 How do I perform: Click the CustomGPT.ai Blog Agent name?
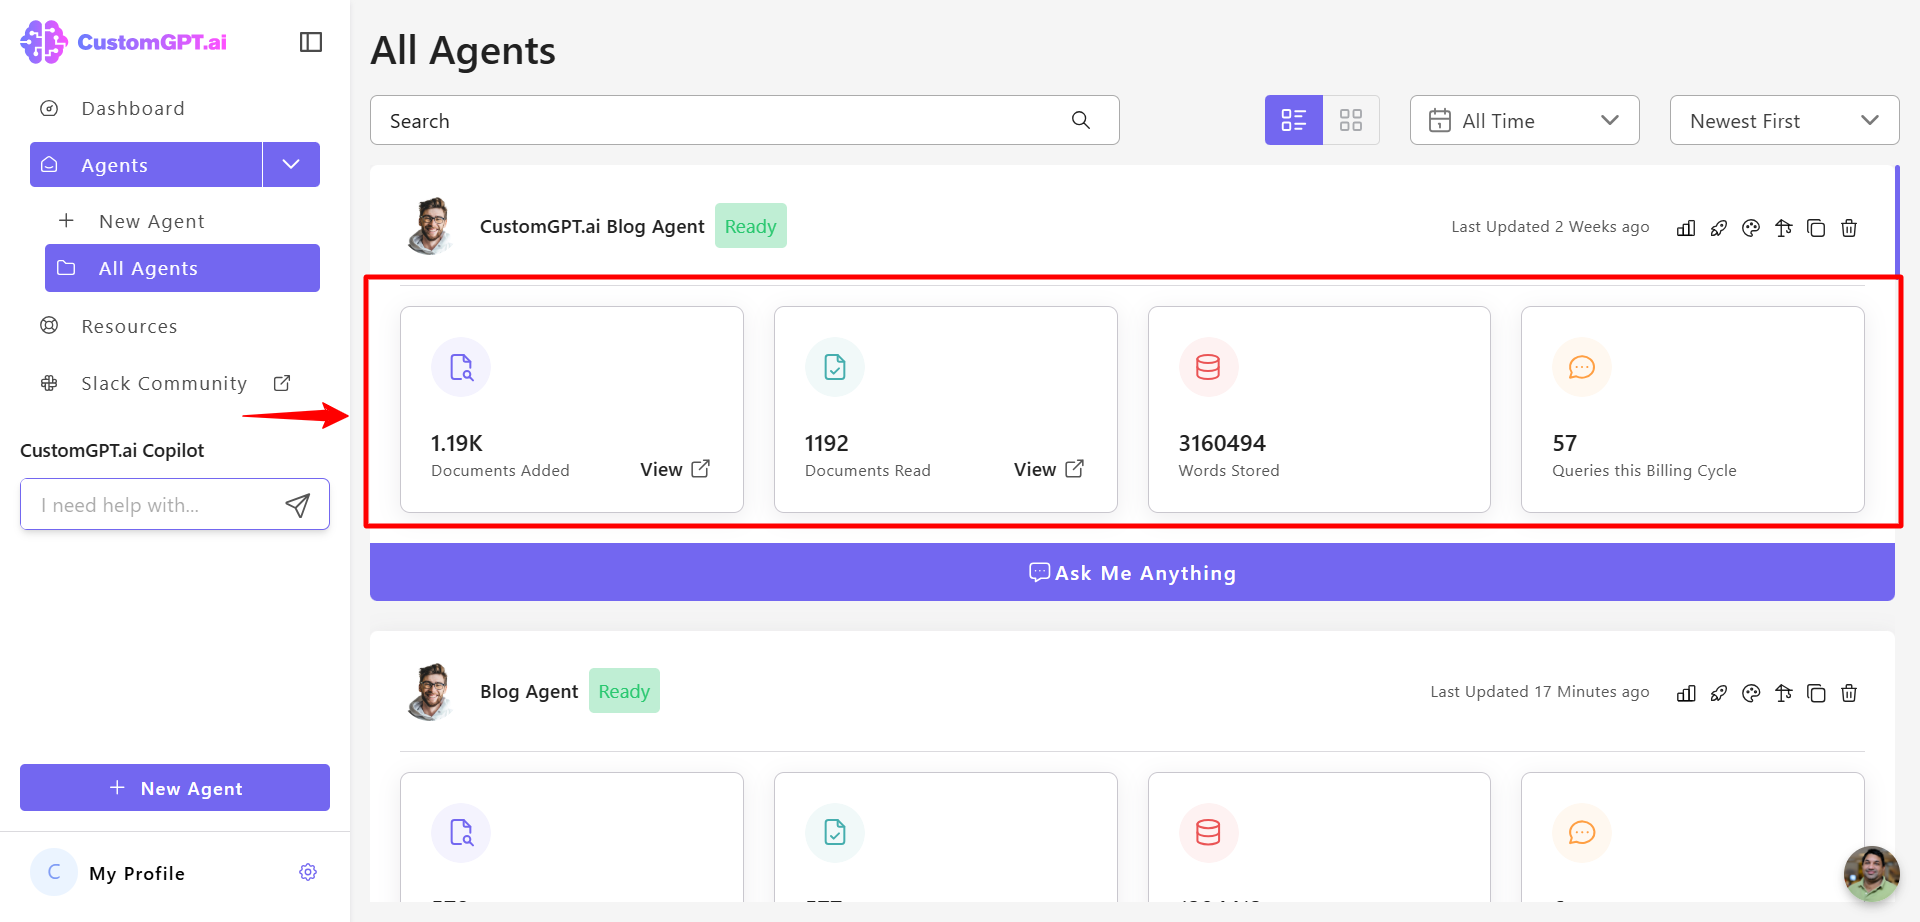pos(592,226)
